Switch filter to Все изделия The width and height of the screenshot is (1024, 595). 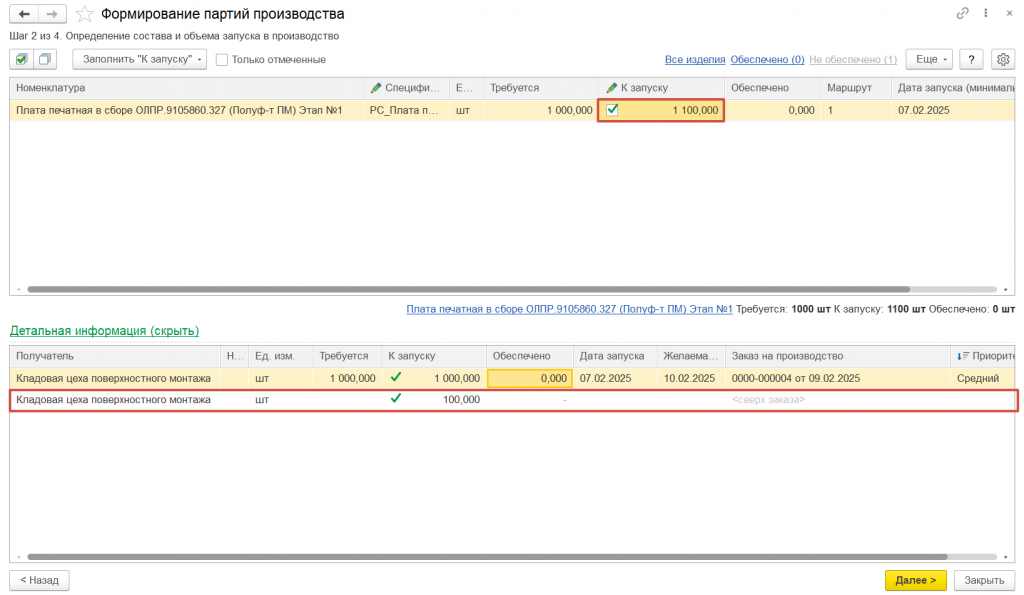tap(695, 59)
